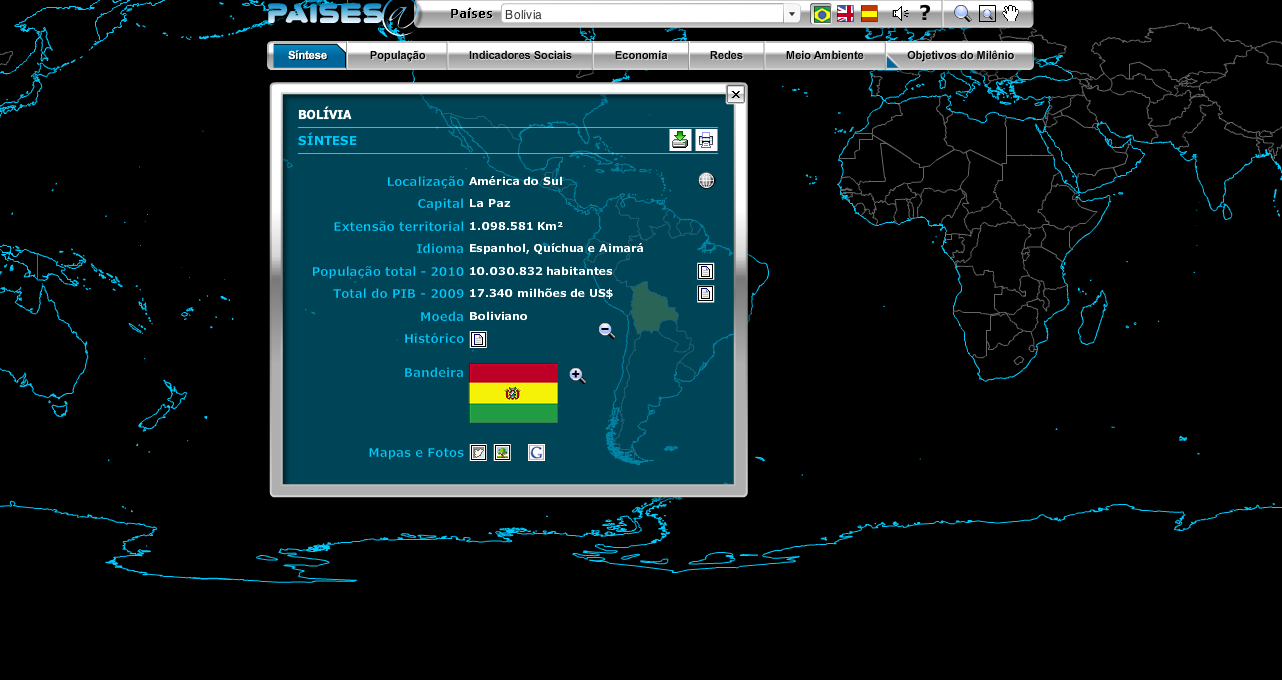Viewport: 1282px width, 680px height.
Task: Expand the Países dropdown arrow
Action: pos(792,14)
